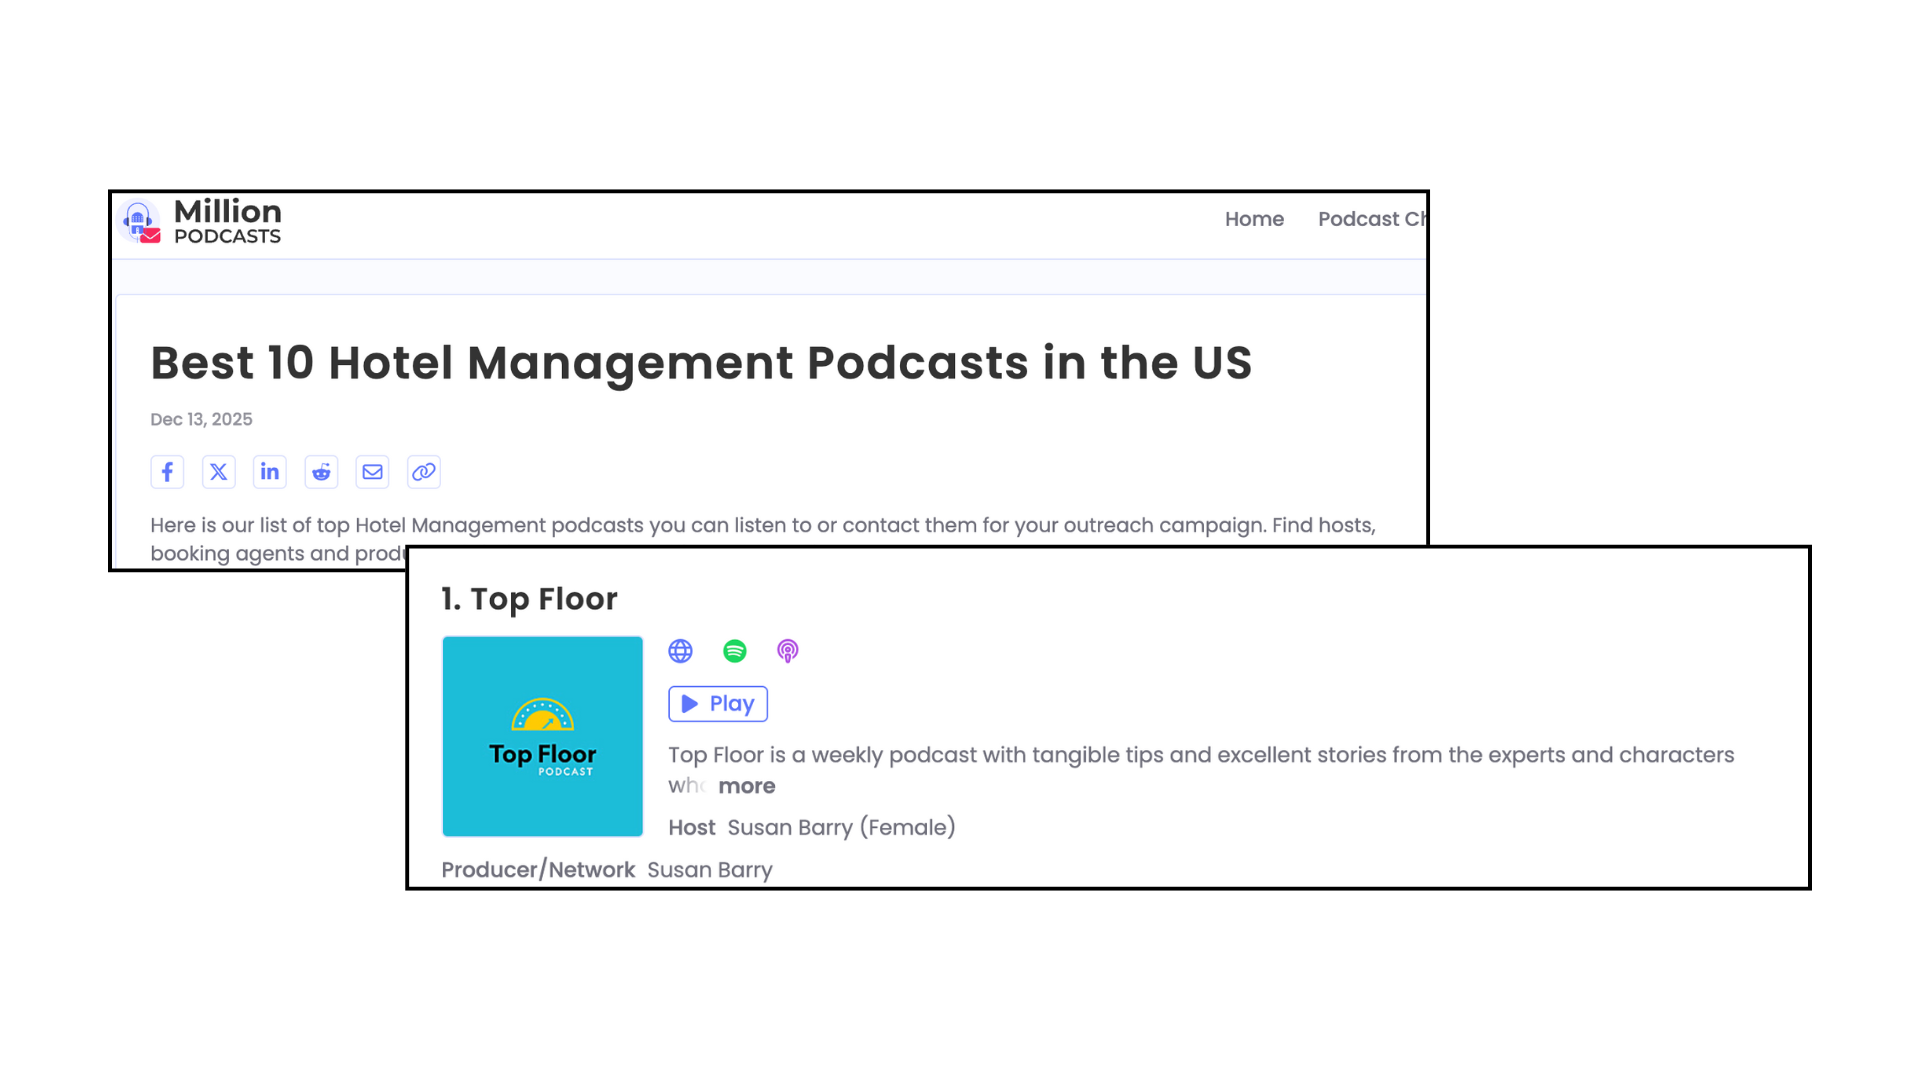Post to Reddit via share icon

click(321, 472)
